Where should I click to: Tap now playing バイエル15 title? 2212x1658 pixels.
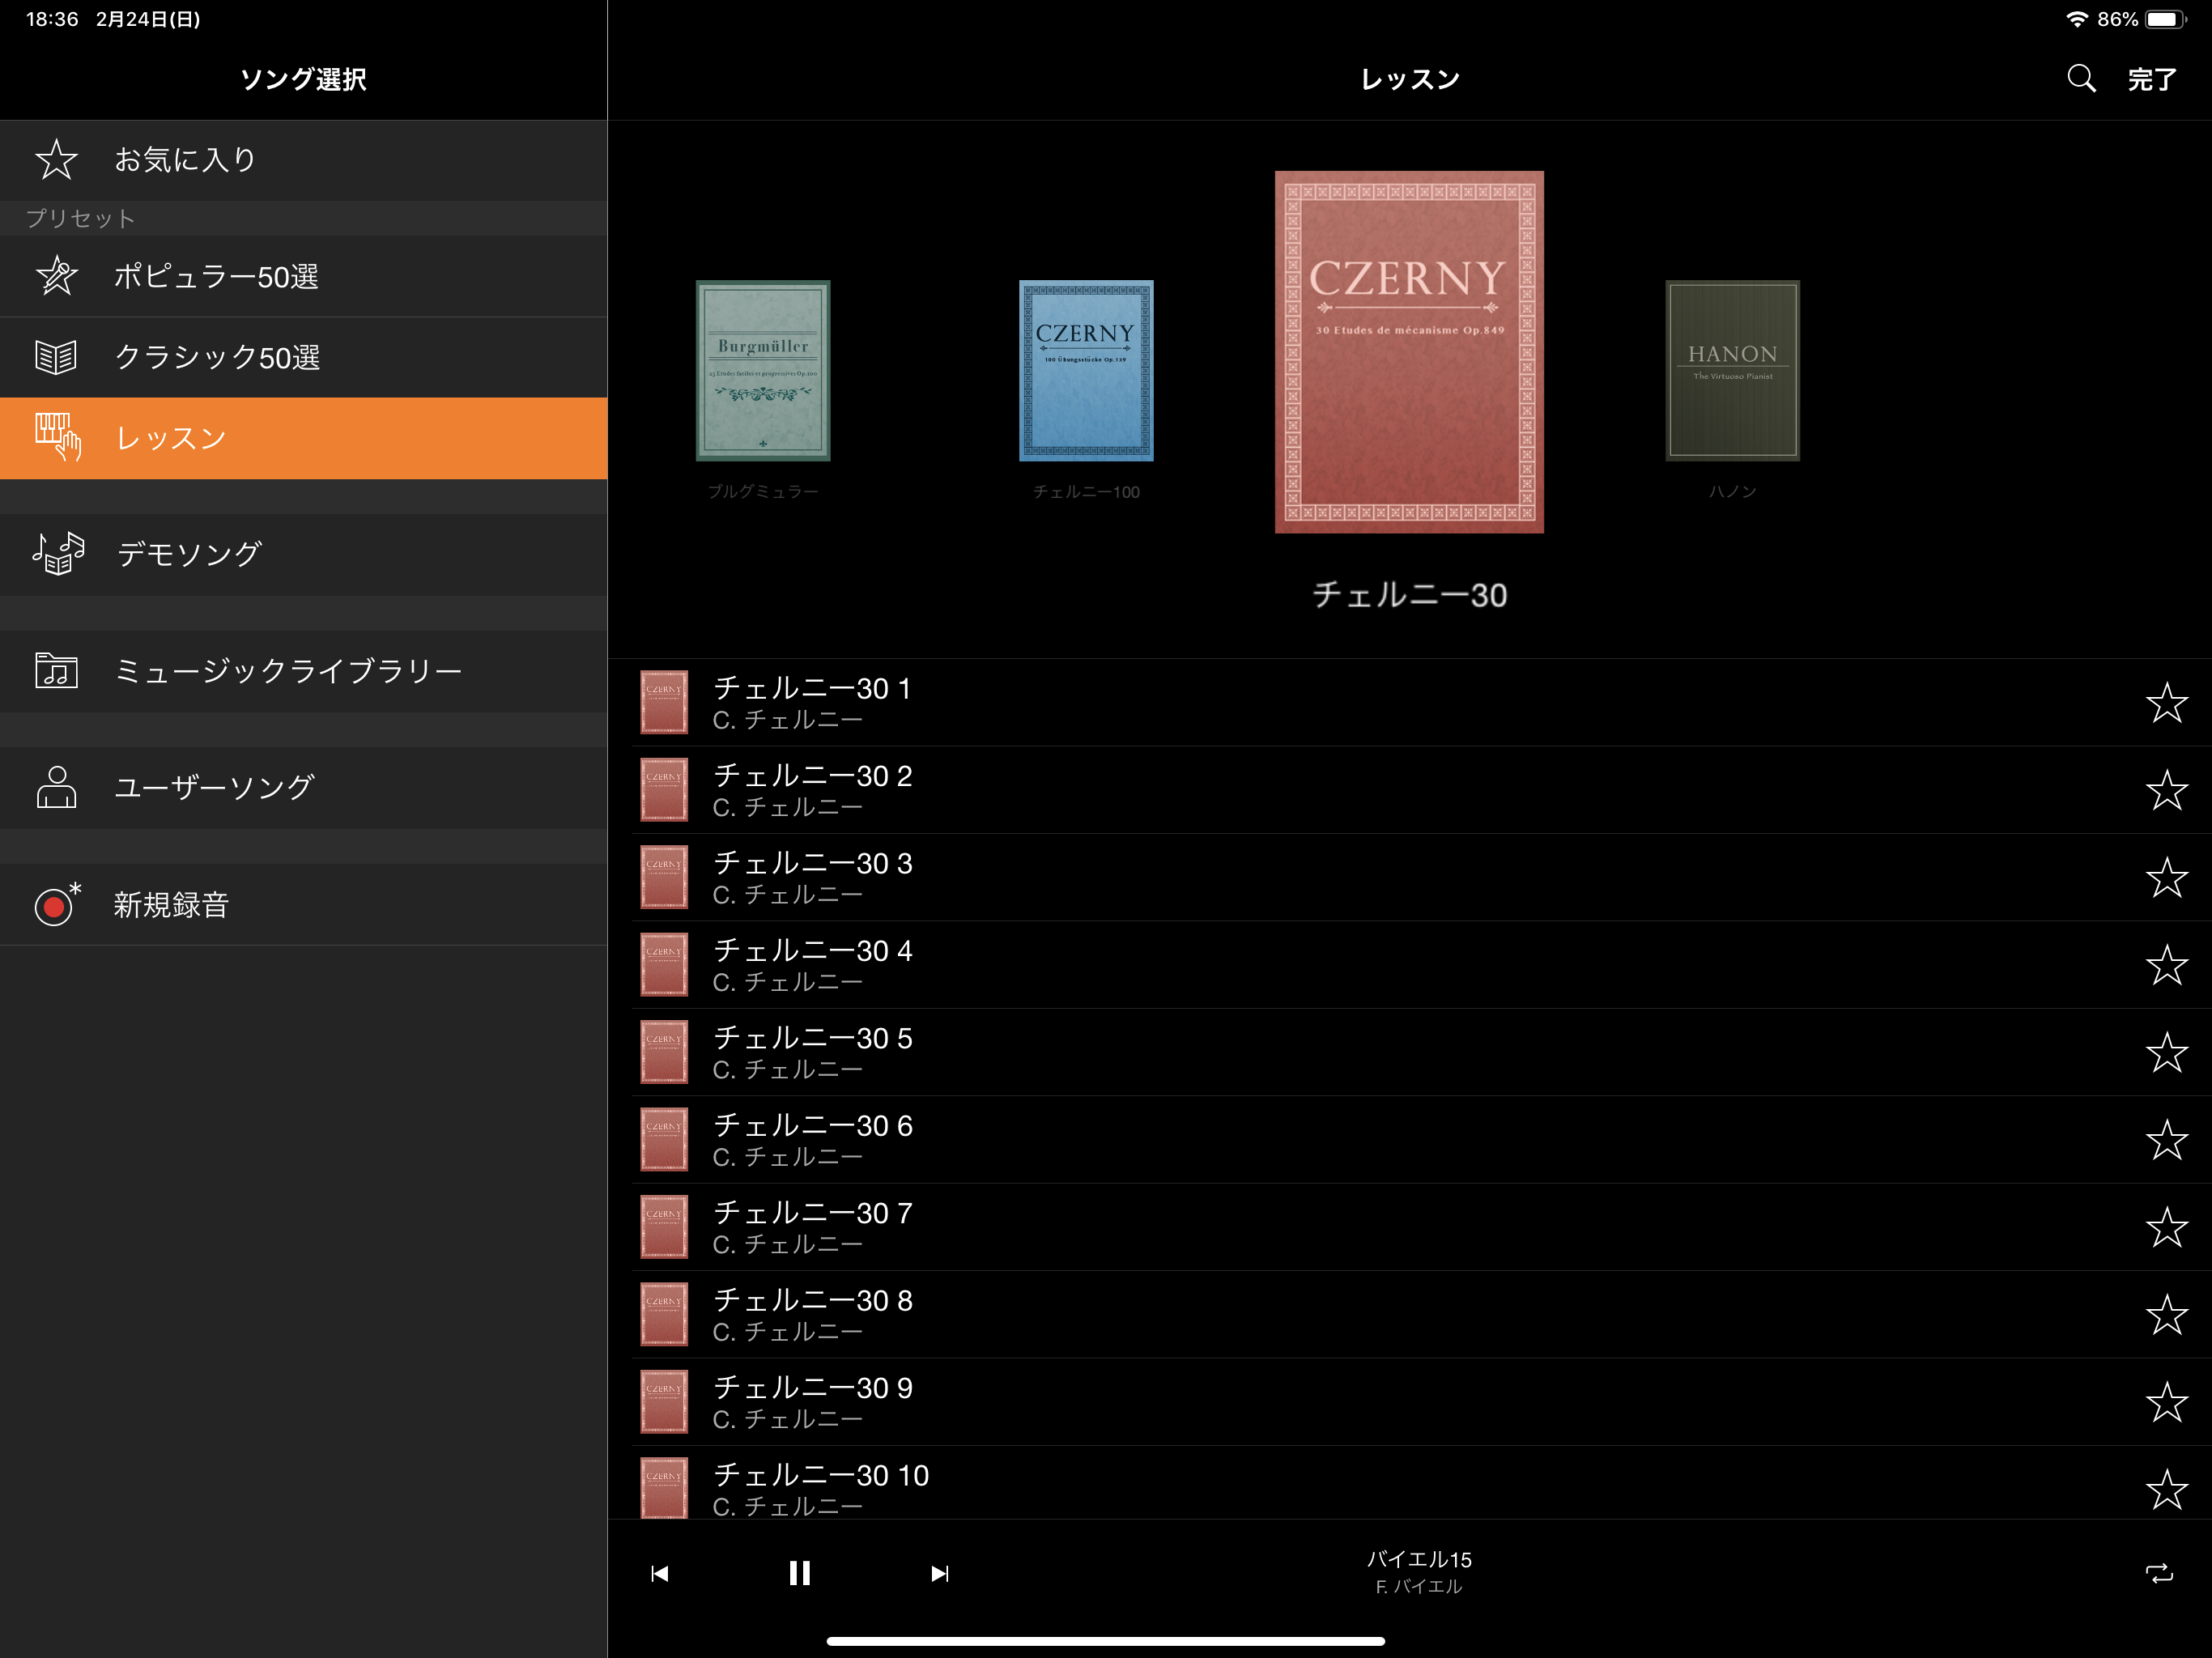[x=1418, y=1560]
